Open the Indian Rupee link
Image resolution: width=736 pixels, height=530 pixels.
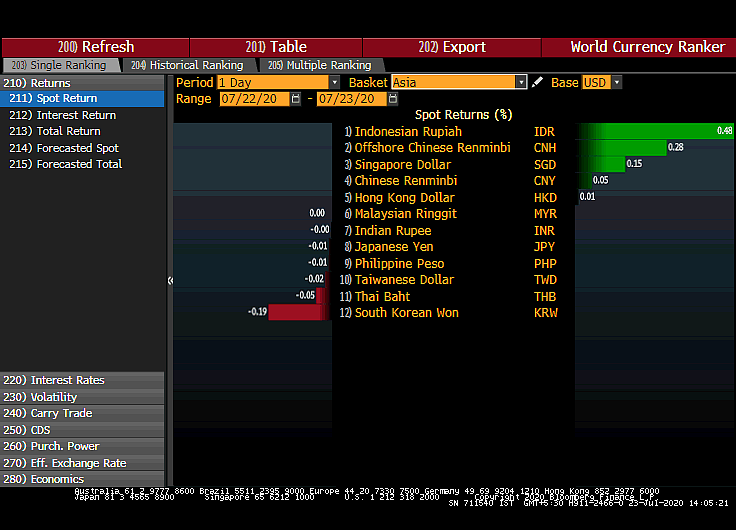393,230
